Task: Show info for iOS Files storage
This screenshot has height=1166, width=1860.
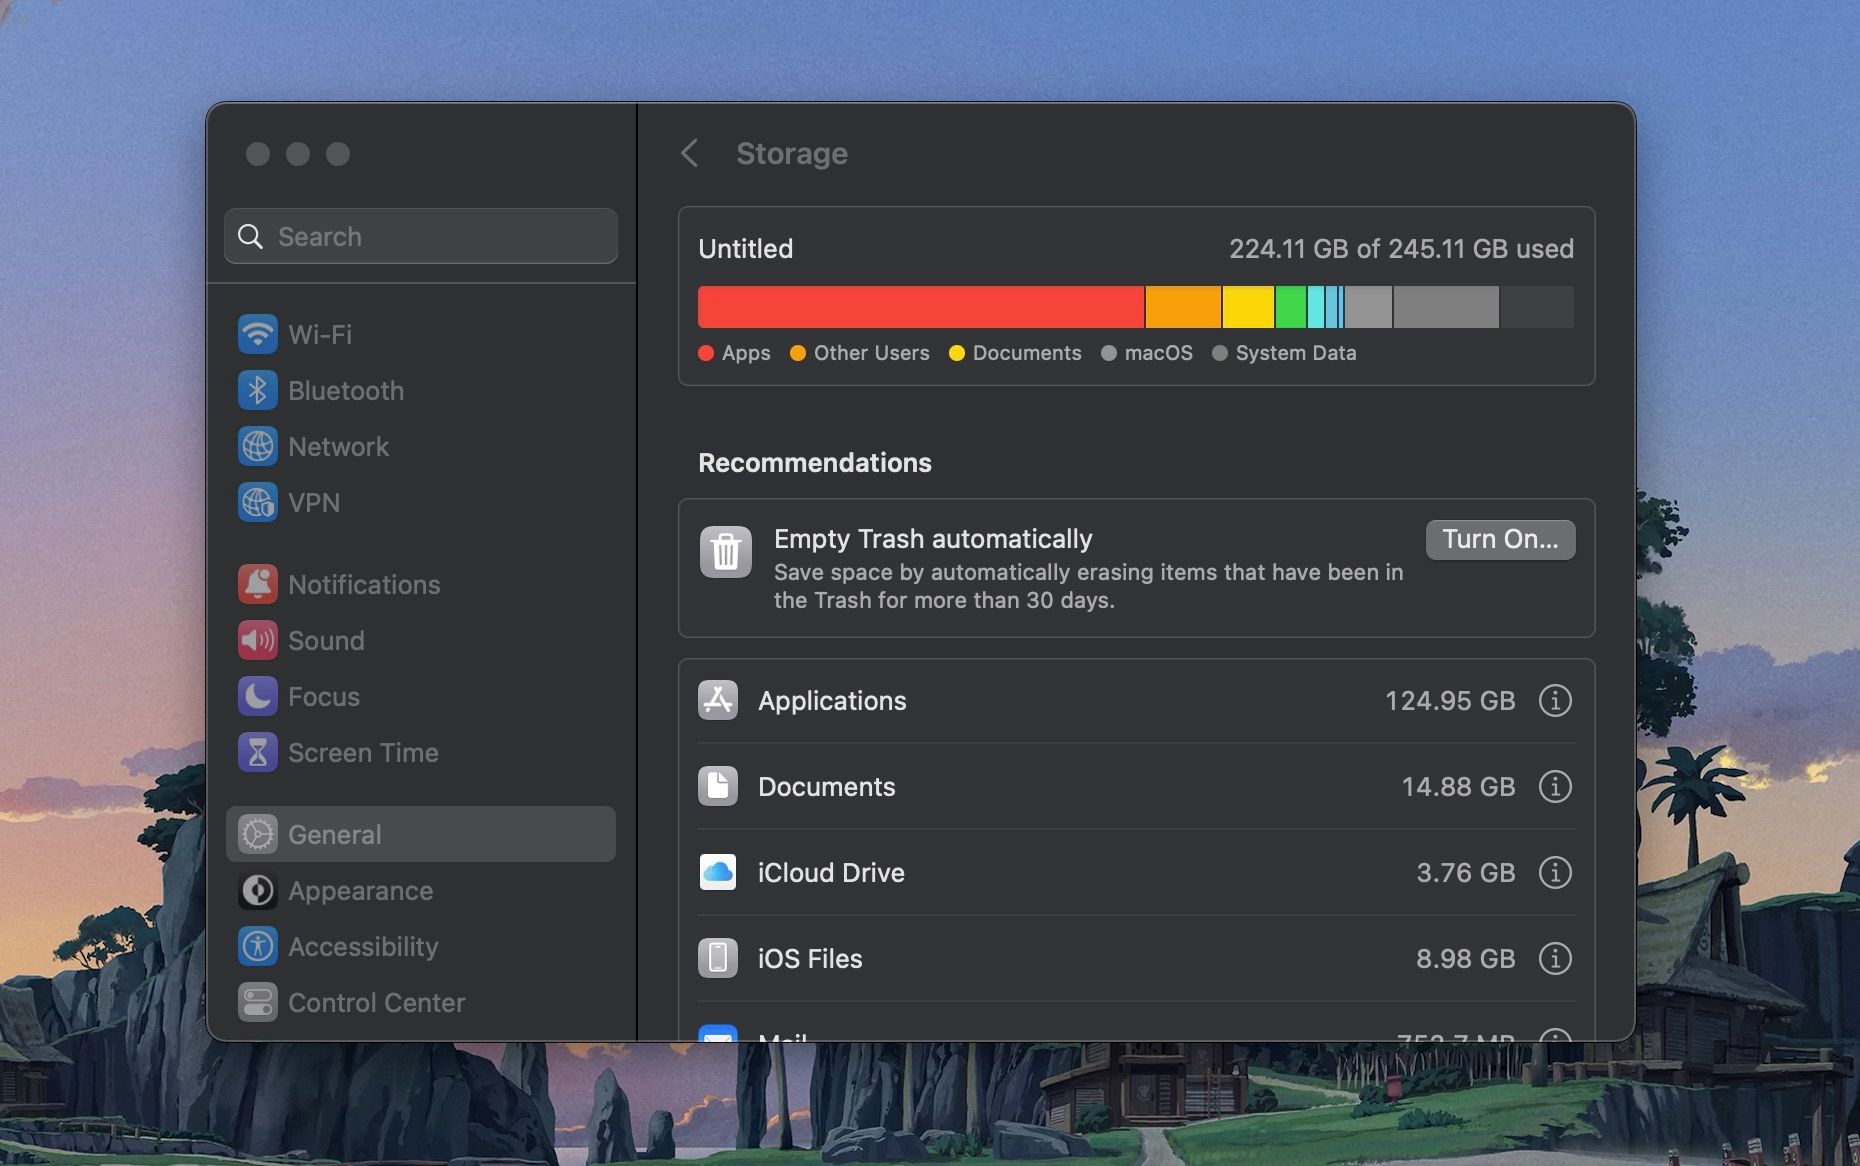Action: (x=1554, y=958)
